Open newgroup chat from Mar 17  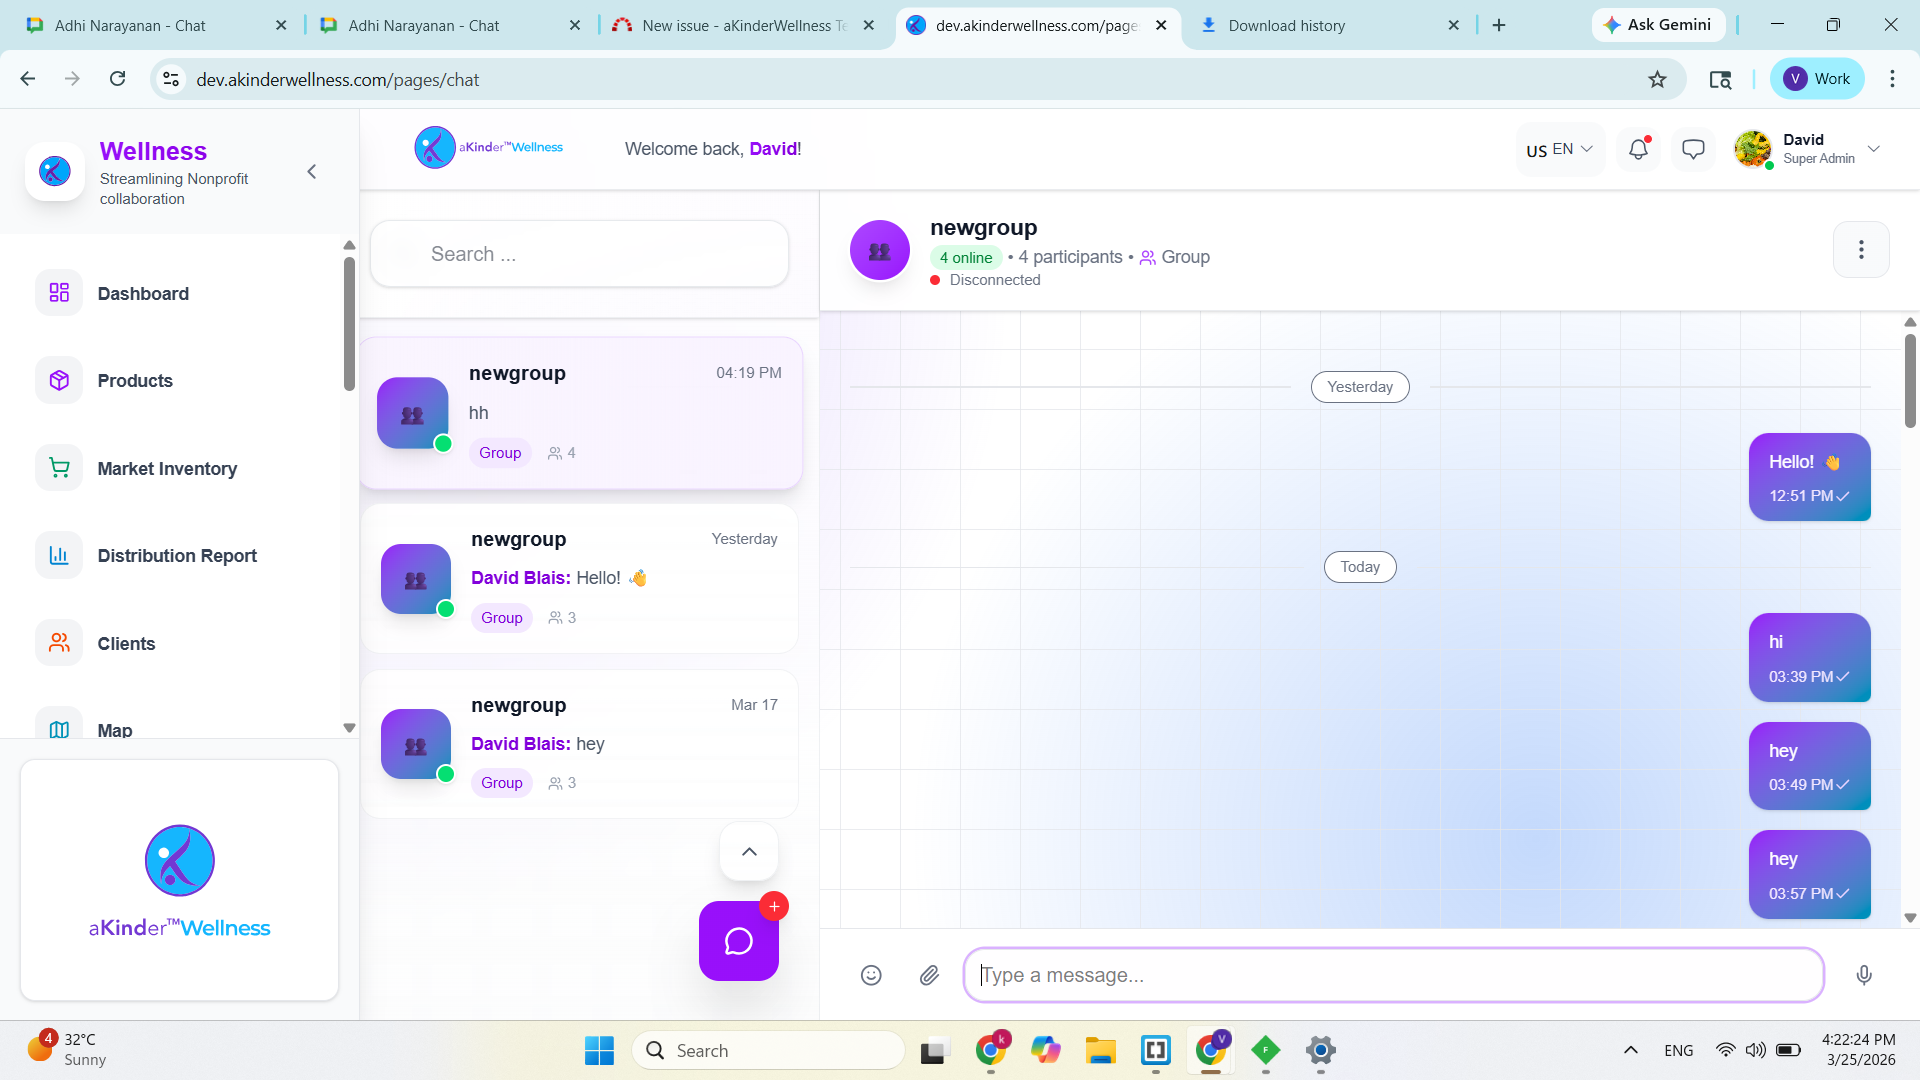580,744
